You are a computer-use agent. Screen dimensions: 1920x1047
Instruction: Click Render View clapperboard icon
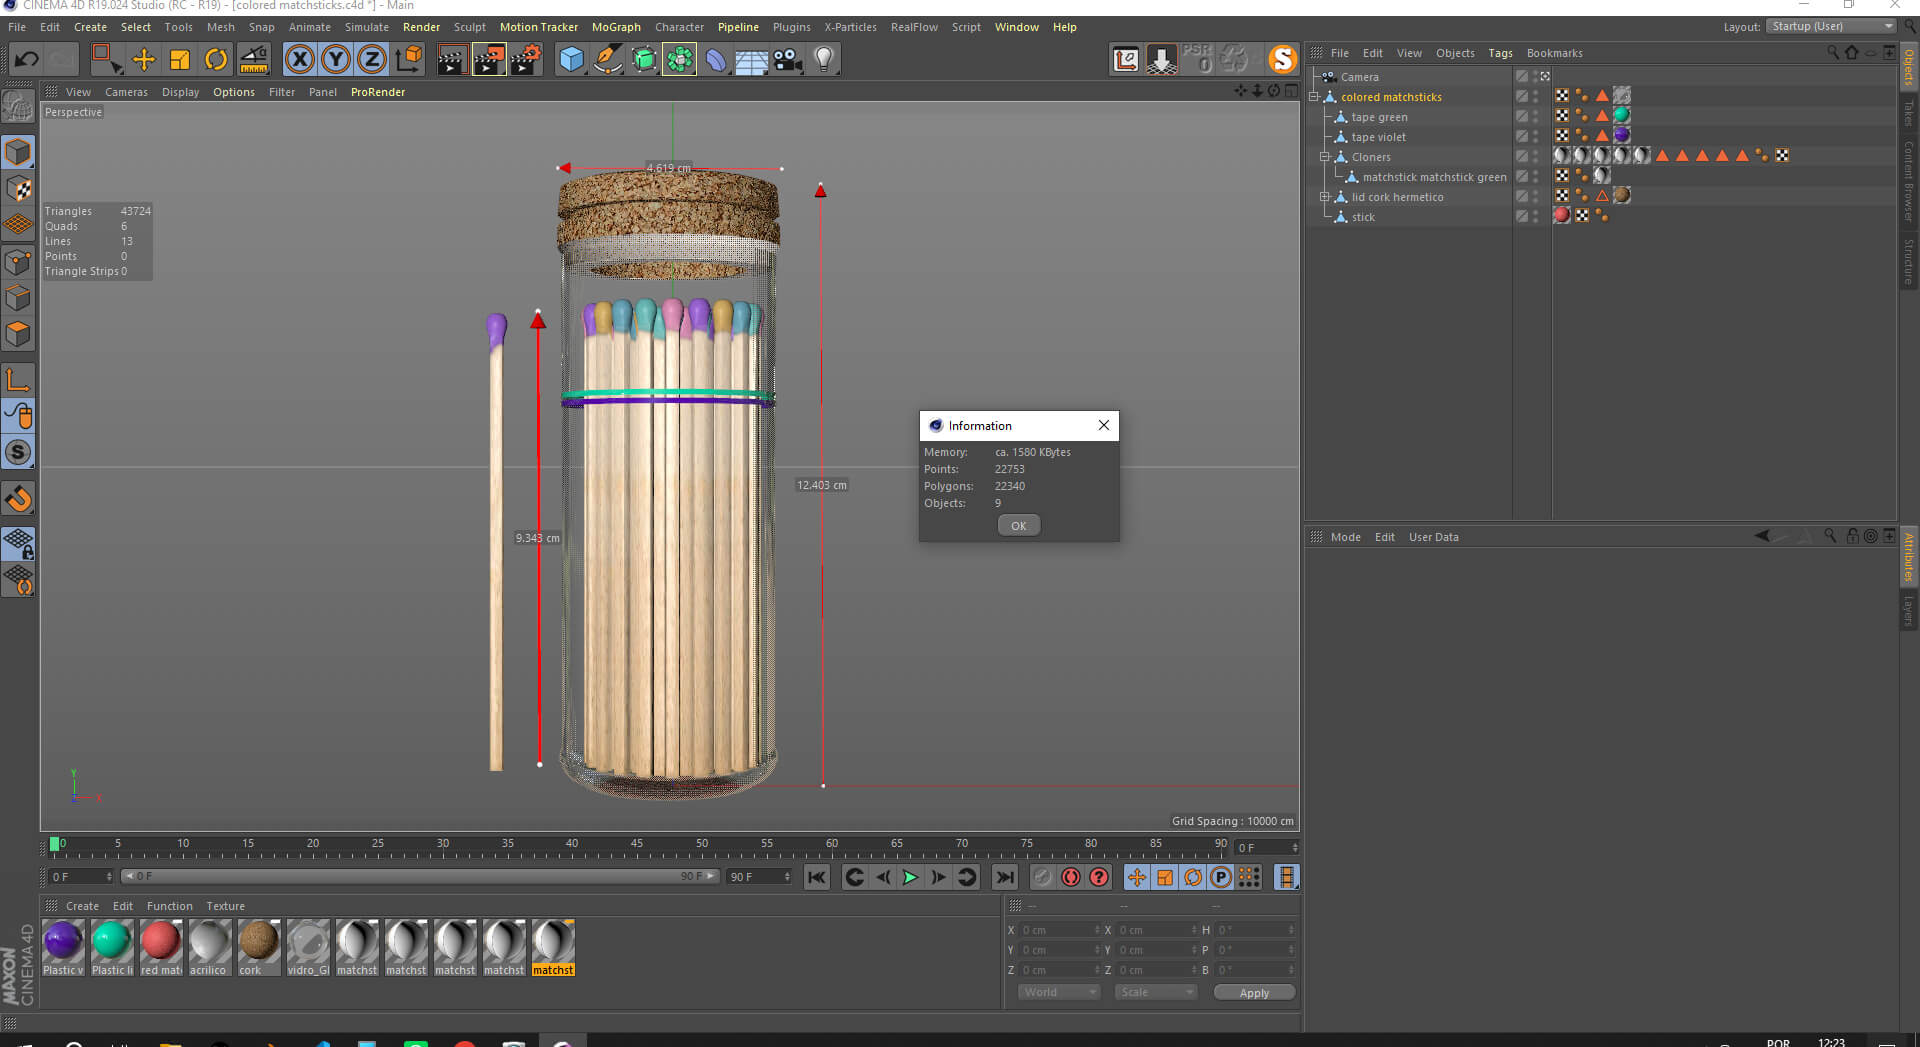(x=452, y=60)
